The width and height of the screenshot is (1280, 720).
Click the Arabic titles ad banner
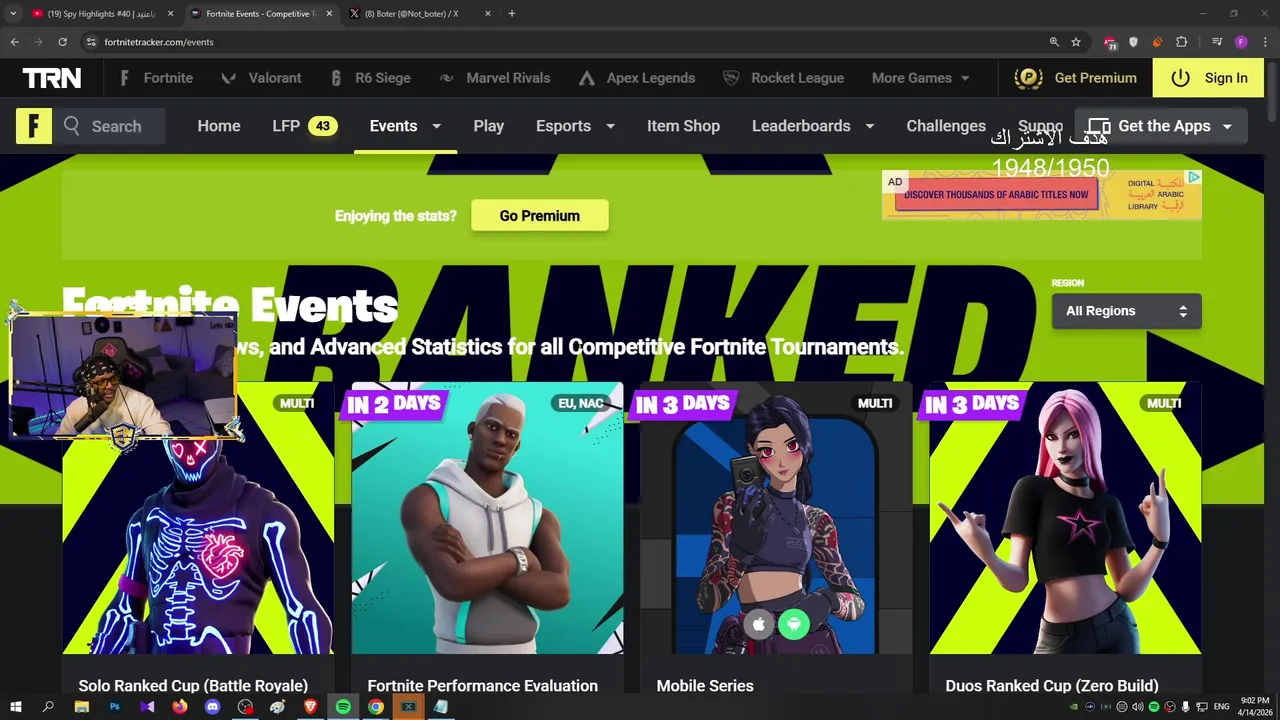pos(1042,195)
